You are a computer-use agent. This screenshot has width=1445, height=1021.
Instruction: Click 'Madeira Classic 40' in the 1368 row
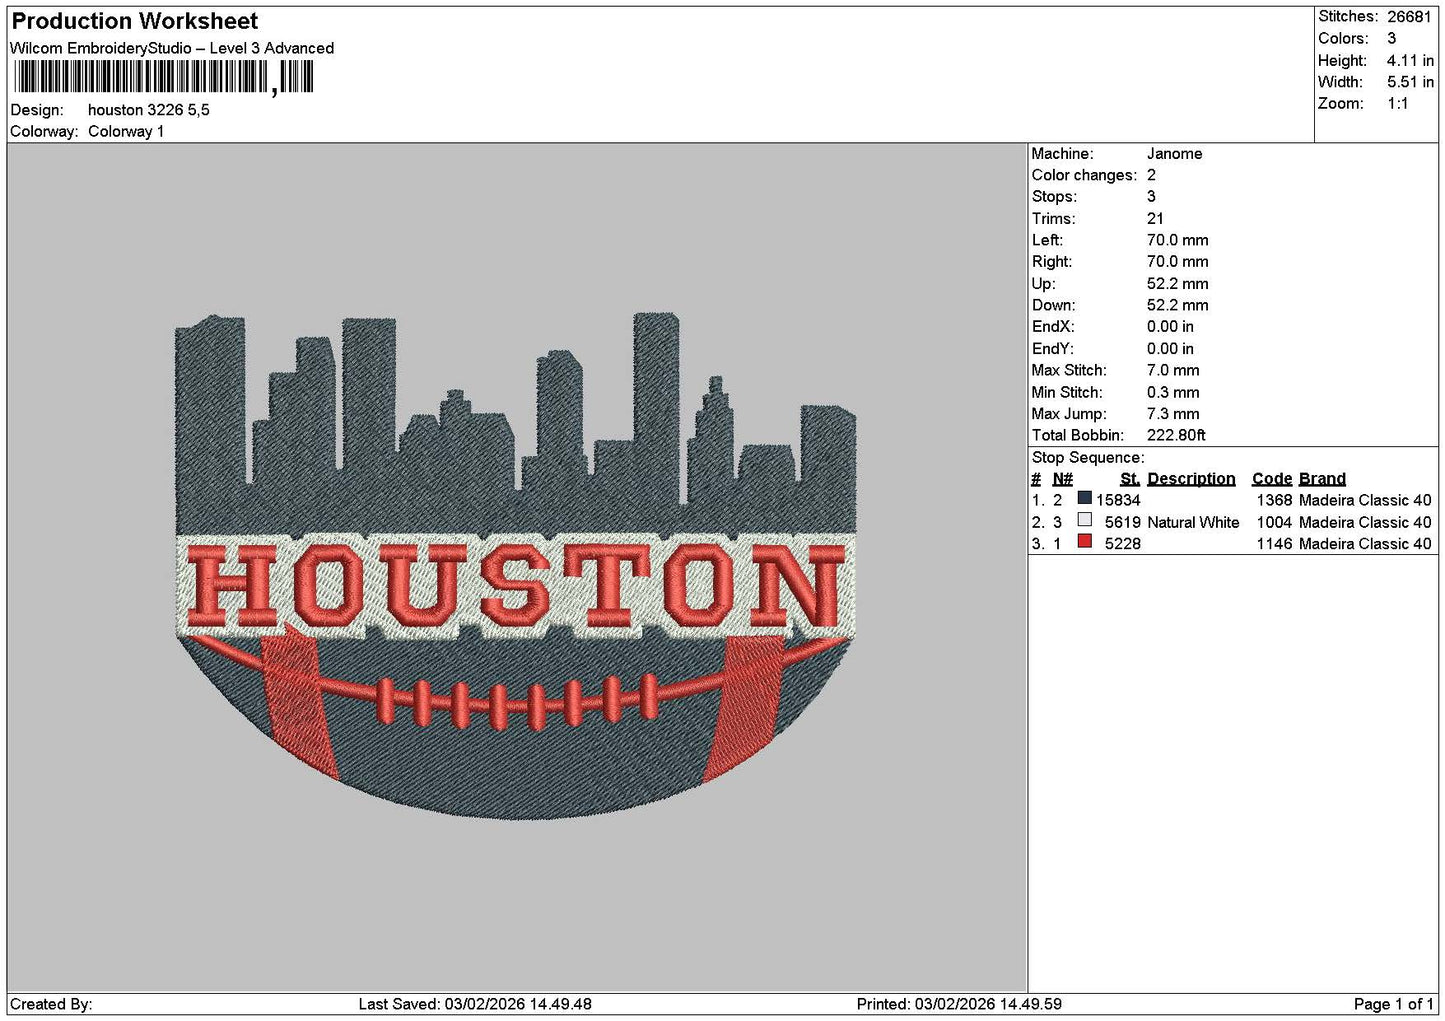(1365, 500)
